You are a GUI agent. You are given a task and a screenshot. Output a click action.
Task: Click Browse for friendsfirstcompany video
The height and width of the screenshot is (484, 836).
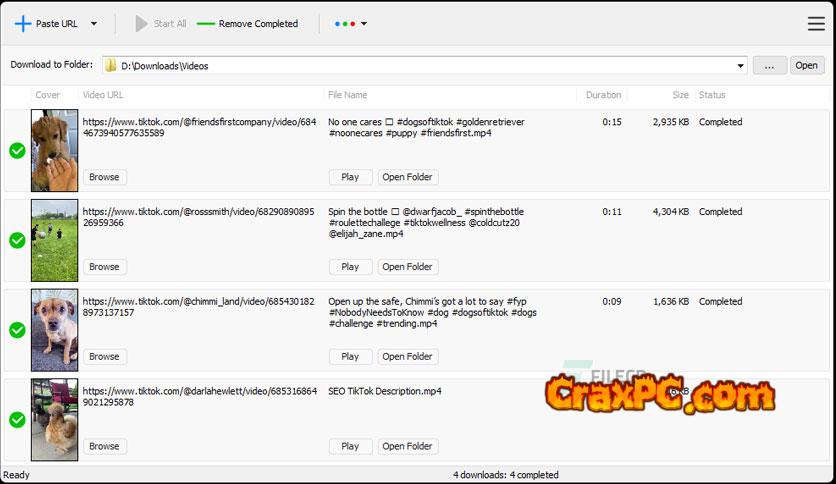pyautogui.click(x=104, y=177)
